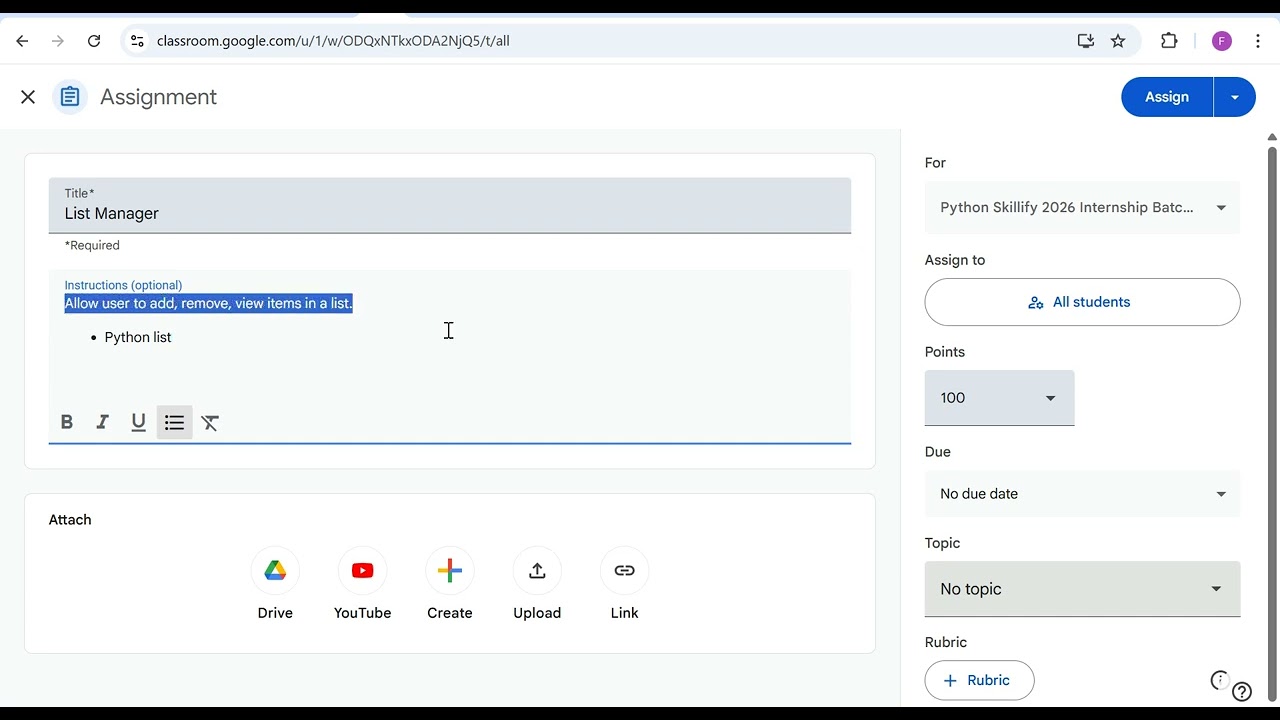Attach a YouTube video
The width and height of the screenshot is (1280, 720).
pyautogui.click(x=362, y=571)
